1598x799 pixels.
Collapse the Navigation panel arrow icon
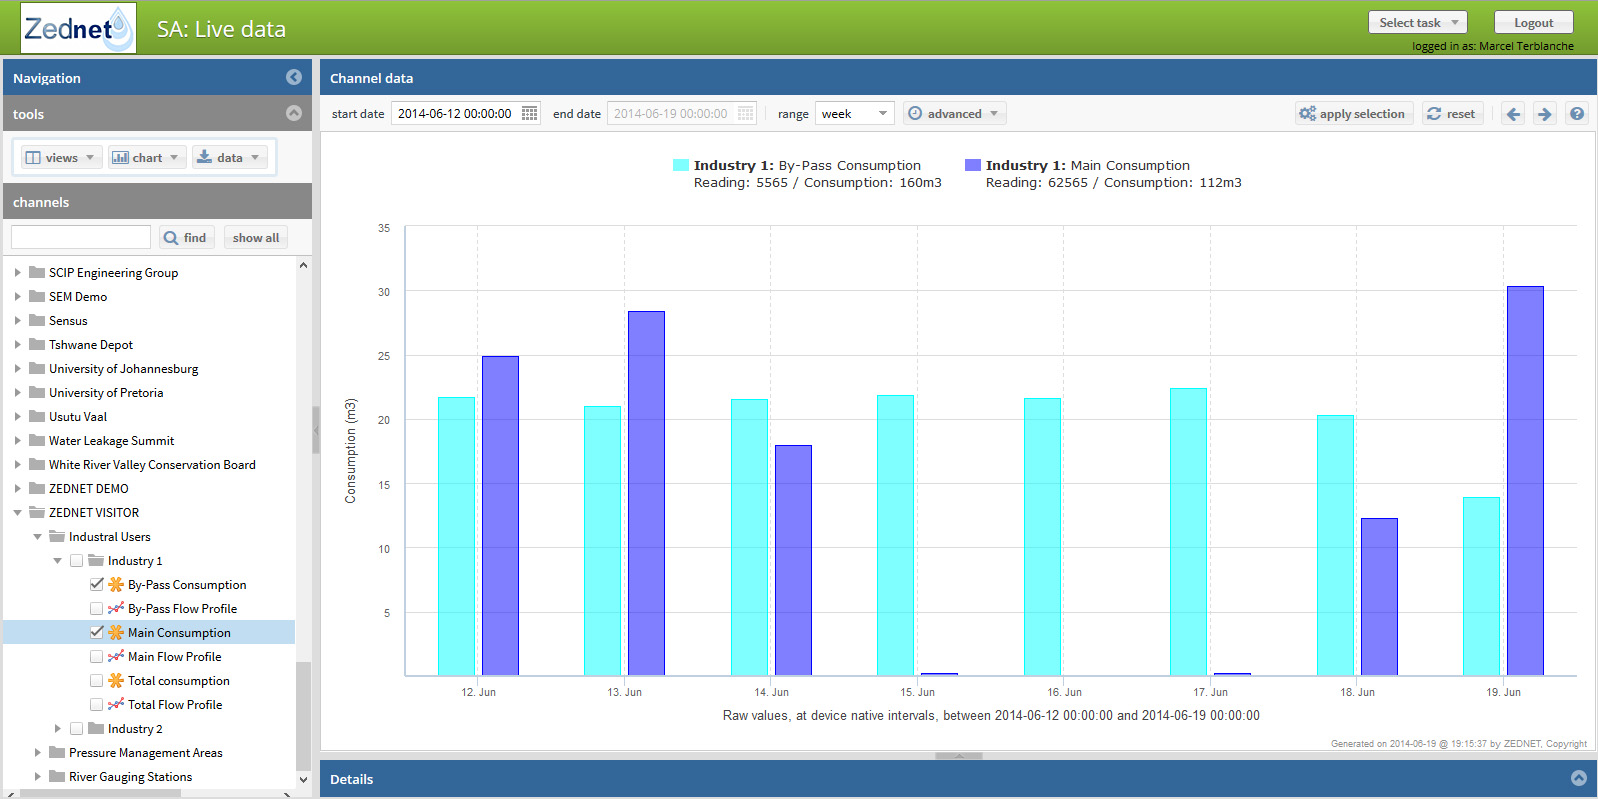tap(294, 77)
